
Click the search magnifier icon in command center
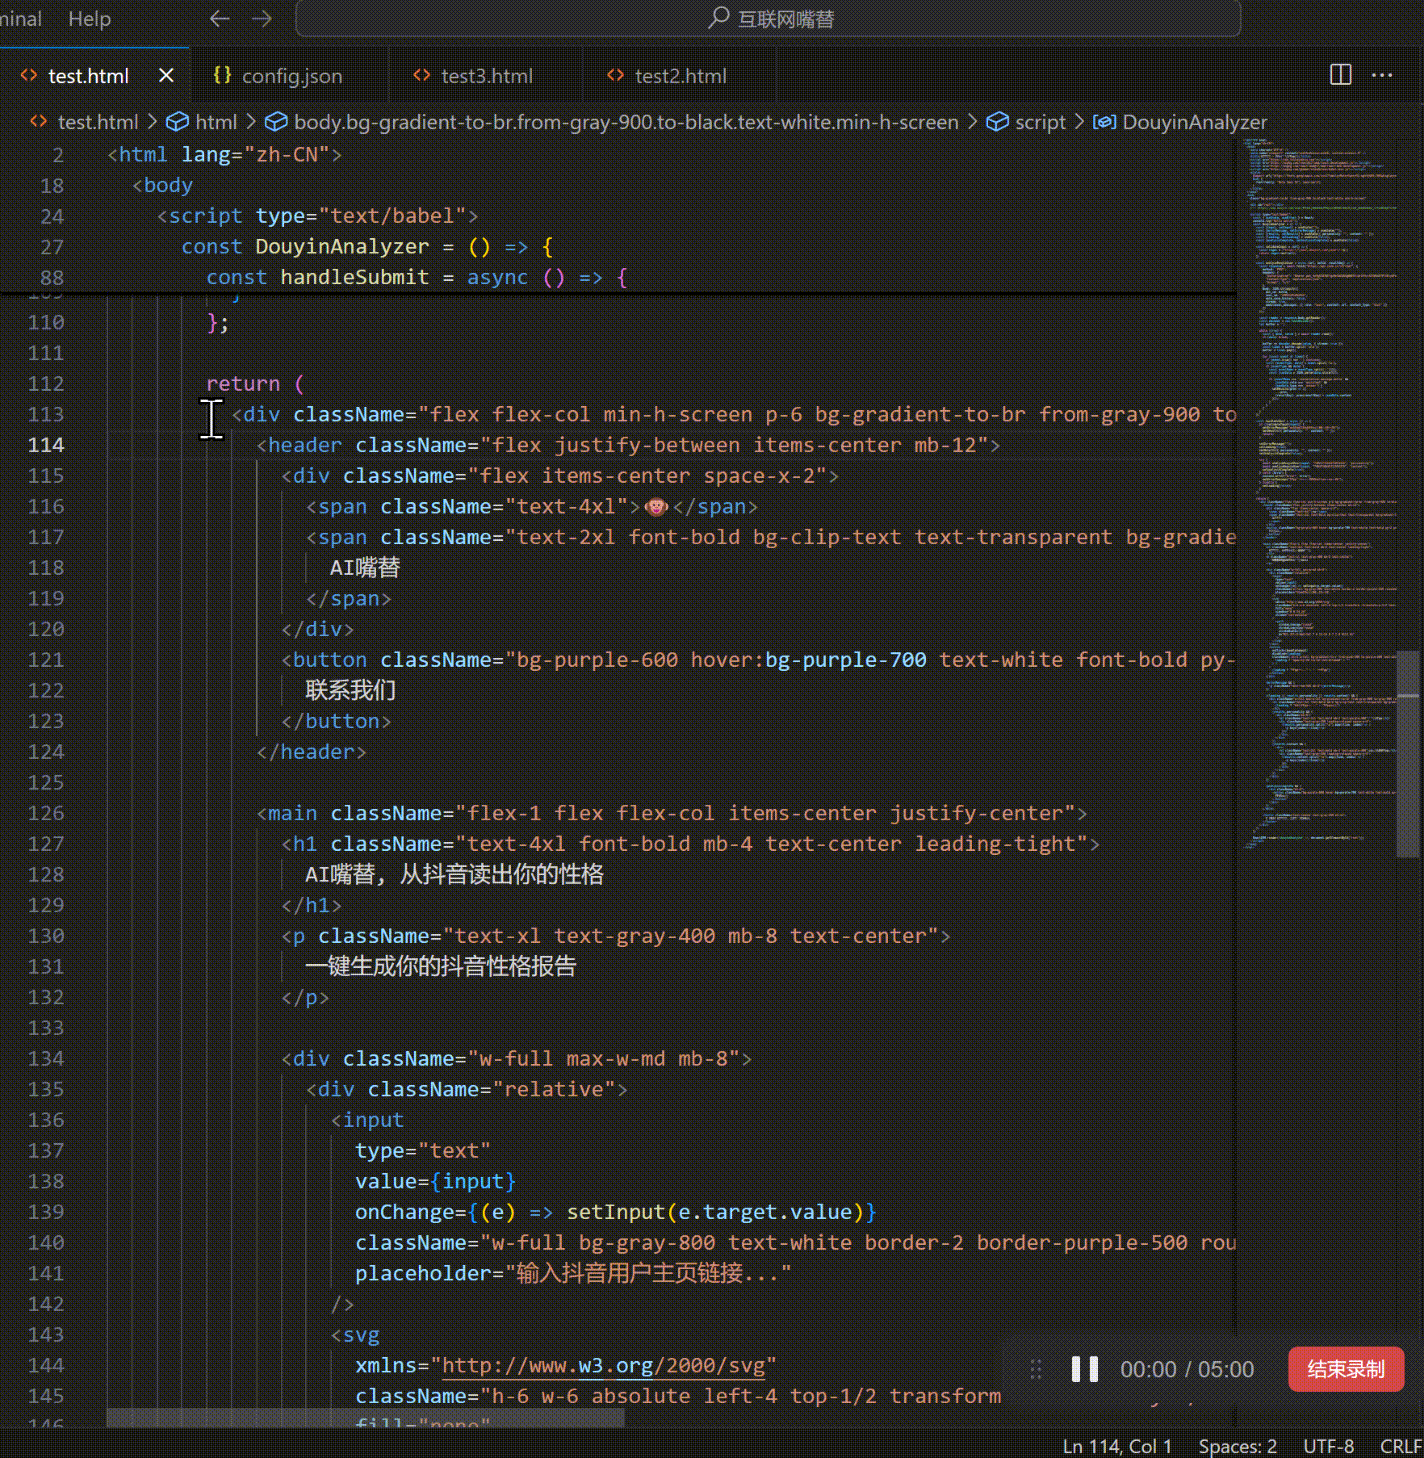(719, 18)
